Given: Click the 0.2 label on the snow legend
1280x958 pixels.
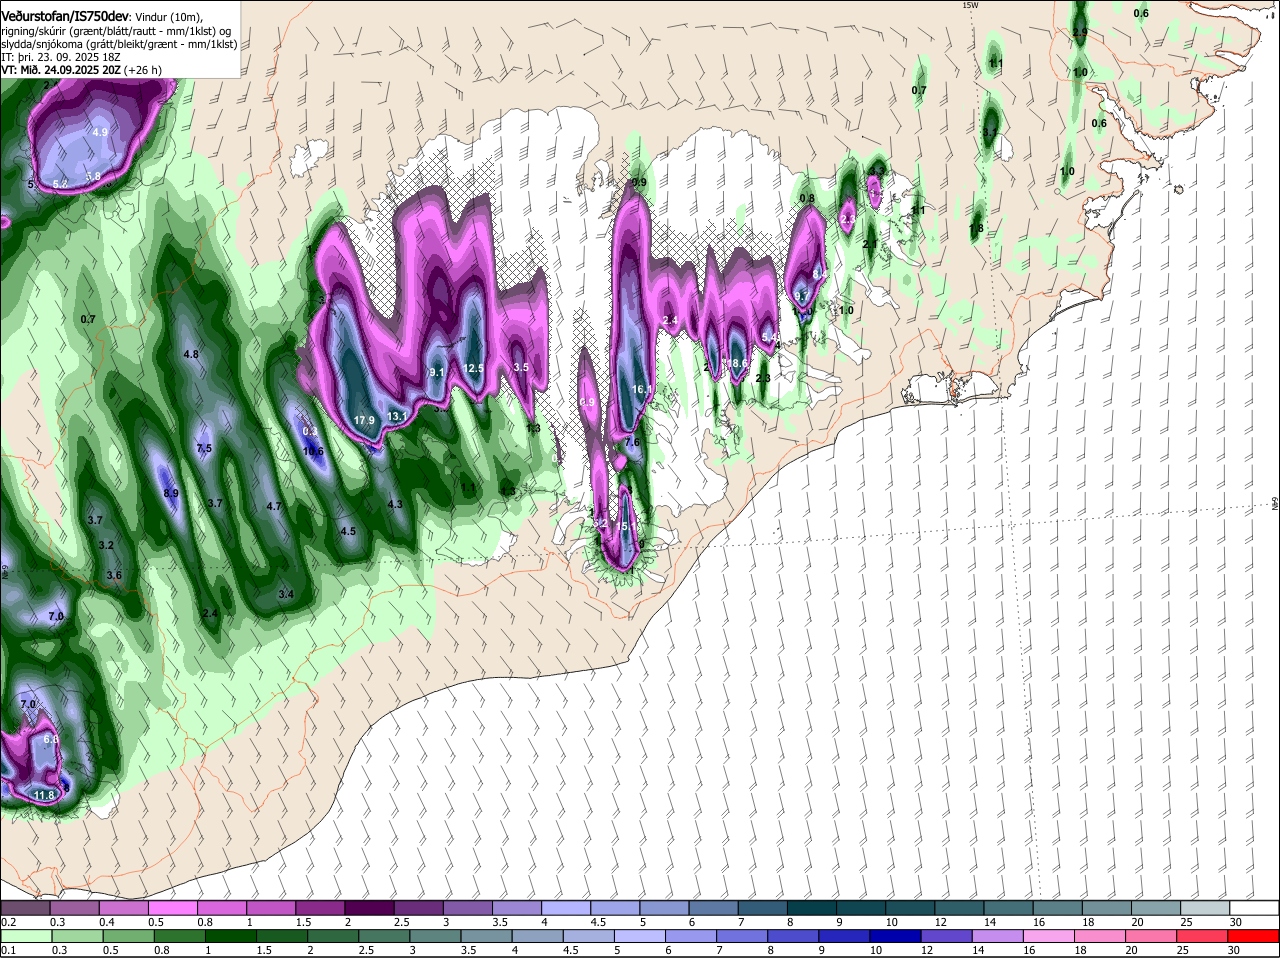Looking at the screenshot, I should click(x=8, y=922).
